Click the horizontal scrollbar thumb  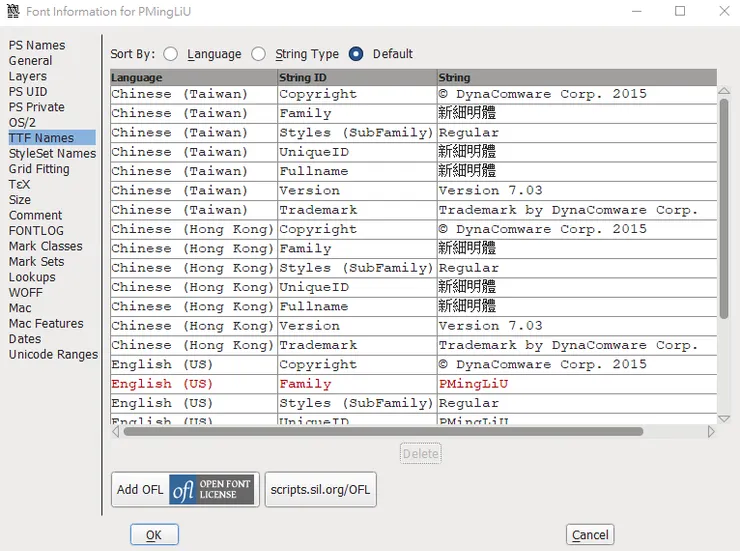[383, 431]
